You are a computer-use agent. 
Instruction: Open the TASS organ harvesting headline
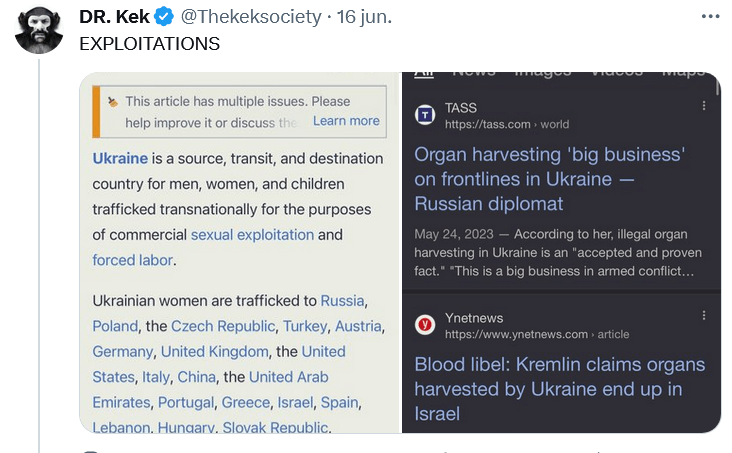(x=549, y=179)
